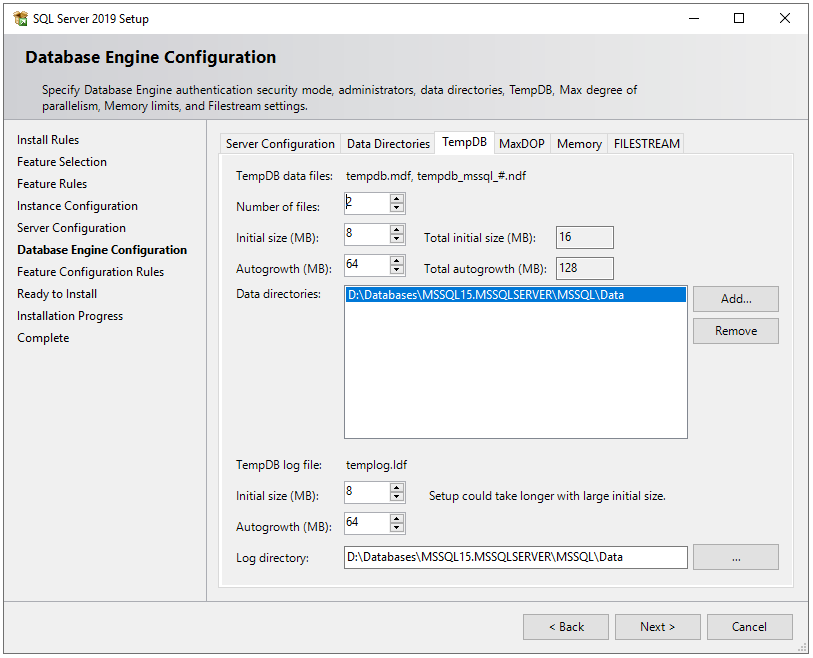This screenshot has height=658, width=813.
Task: Decrease log file Autogrowth down arrow
Action: click(397, 528)
